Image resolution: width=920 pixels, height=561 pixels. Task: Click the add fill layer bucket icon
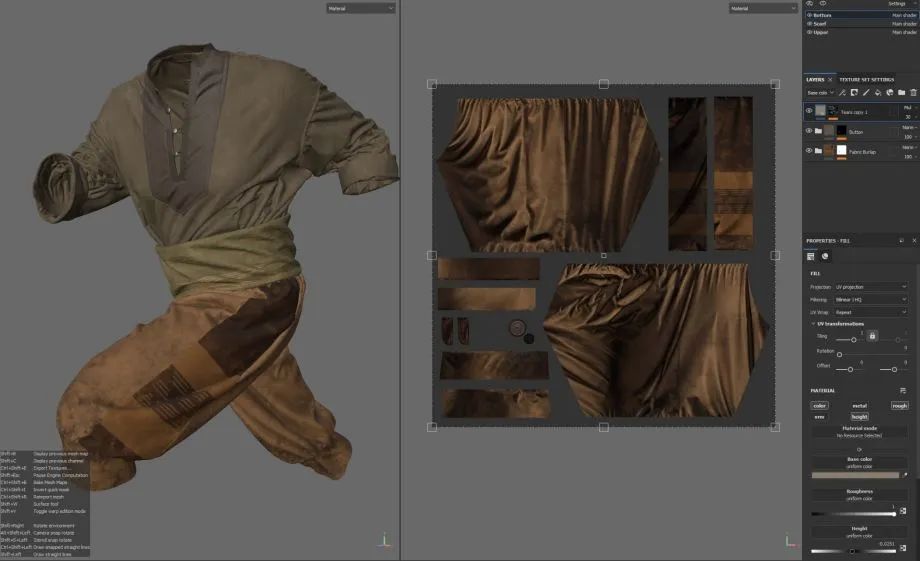coord(877,93)
